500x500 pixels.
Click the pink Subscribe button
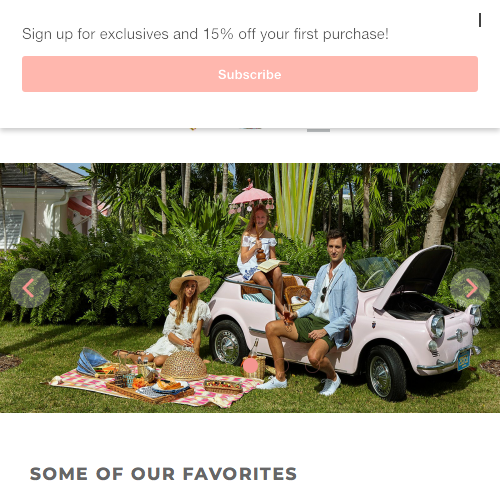click(x=250, y=74)
